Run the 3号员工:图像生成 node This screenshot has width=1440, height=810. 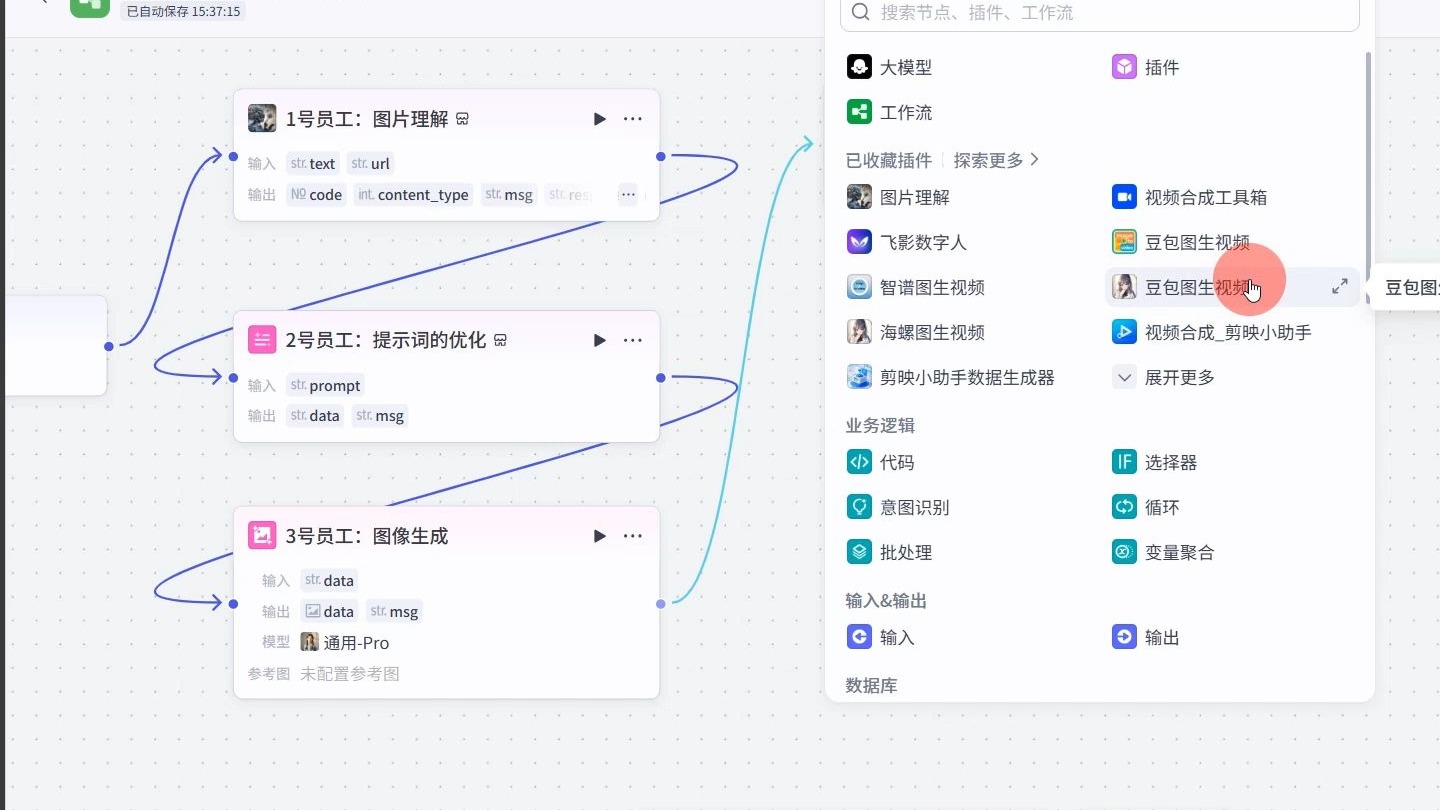(x=600, y=536)
